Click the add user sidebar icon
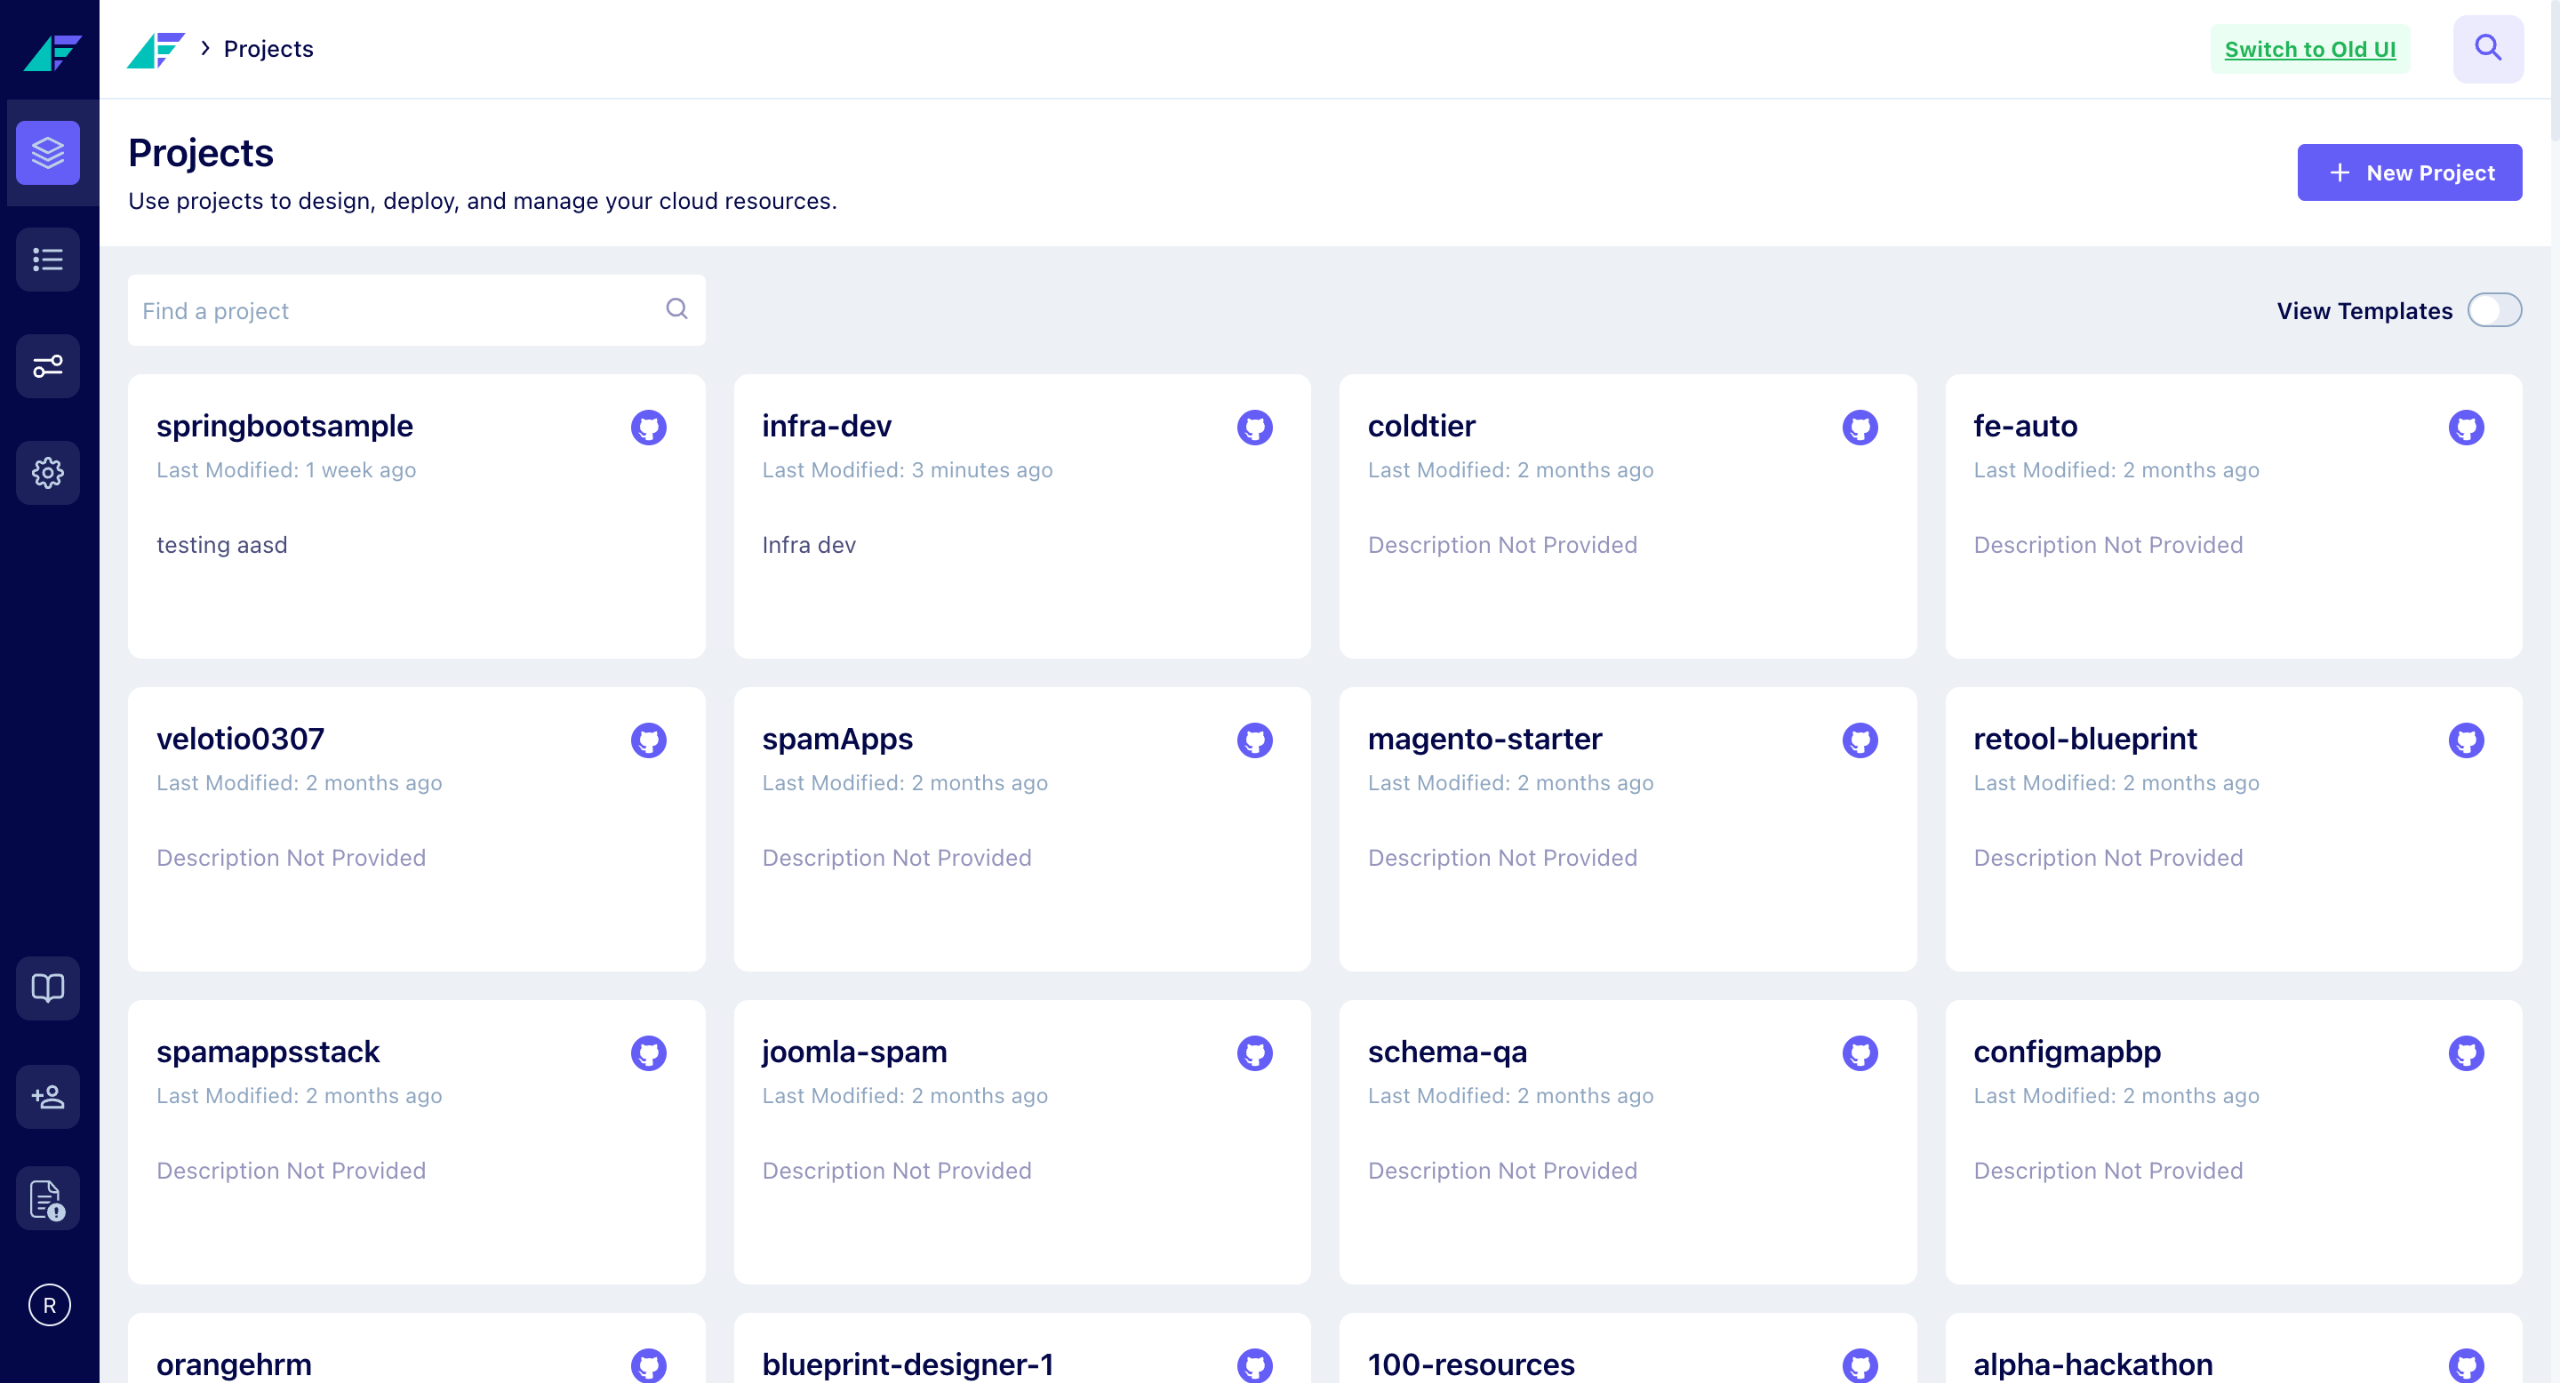This screenshot has width=2560, height=1383. point(48,1096)
